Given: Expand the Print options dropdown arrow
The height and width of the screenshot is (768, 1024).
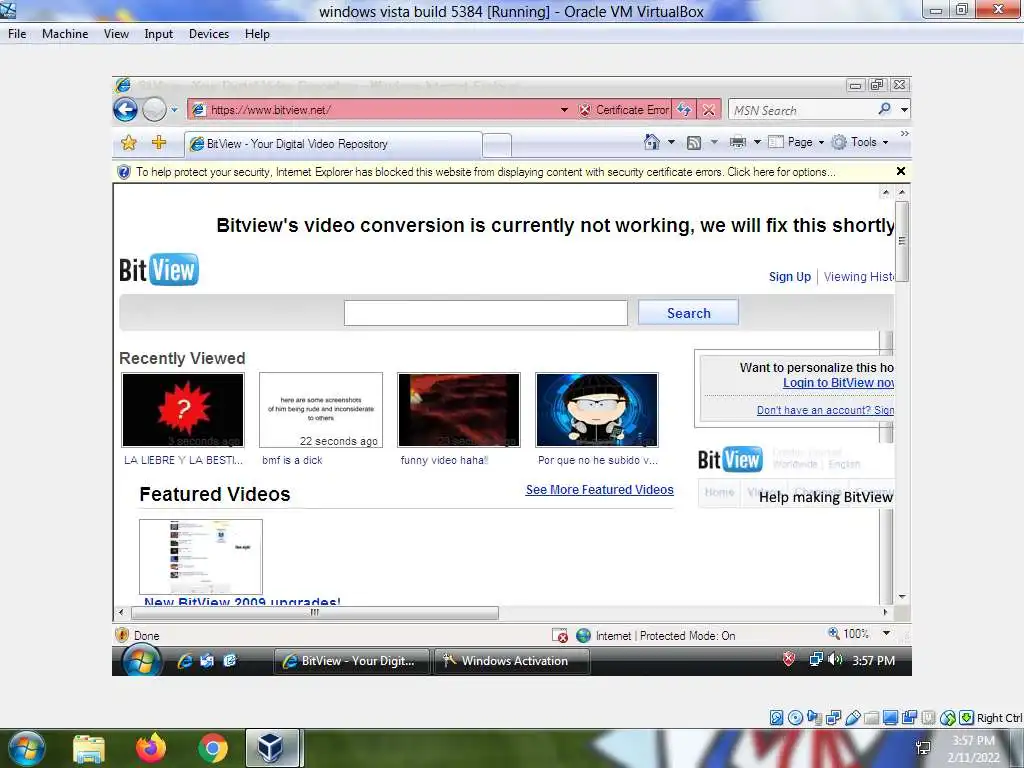Looking at the screenshot, I should [758, 142].
